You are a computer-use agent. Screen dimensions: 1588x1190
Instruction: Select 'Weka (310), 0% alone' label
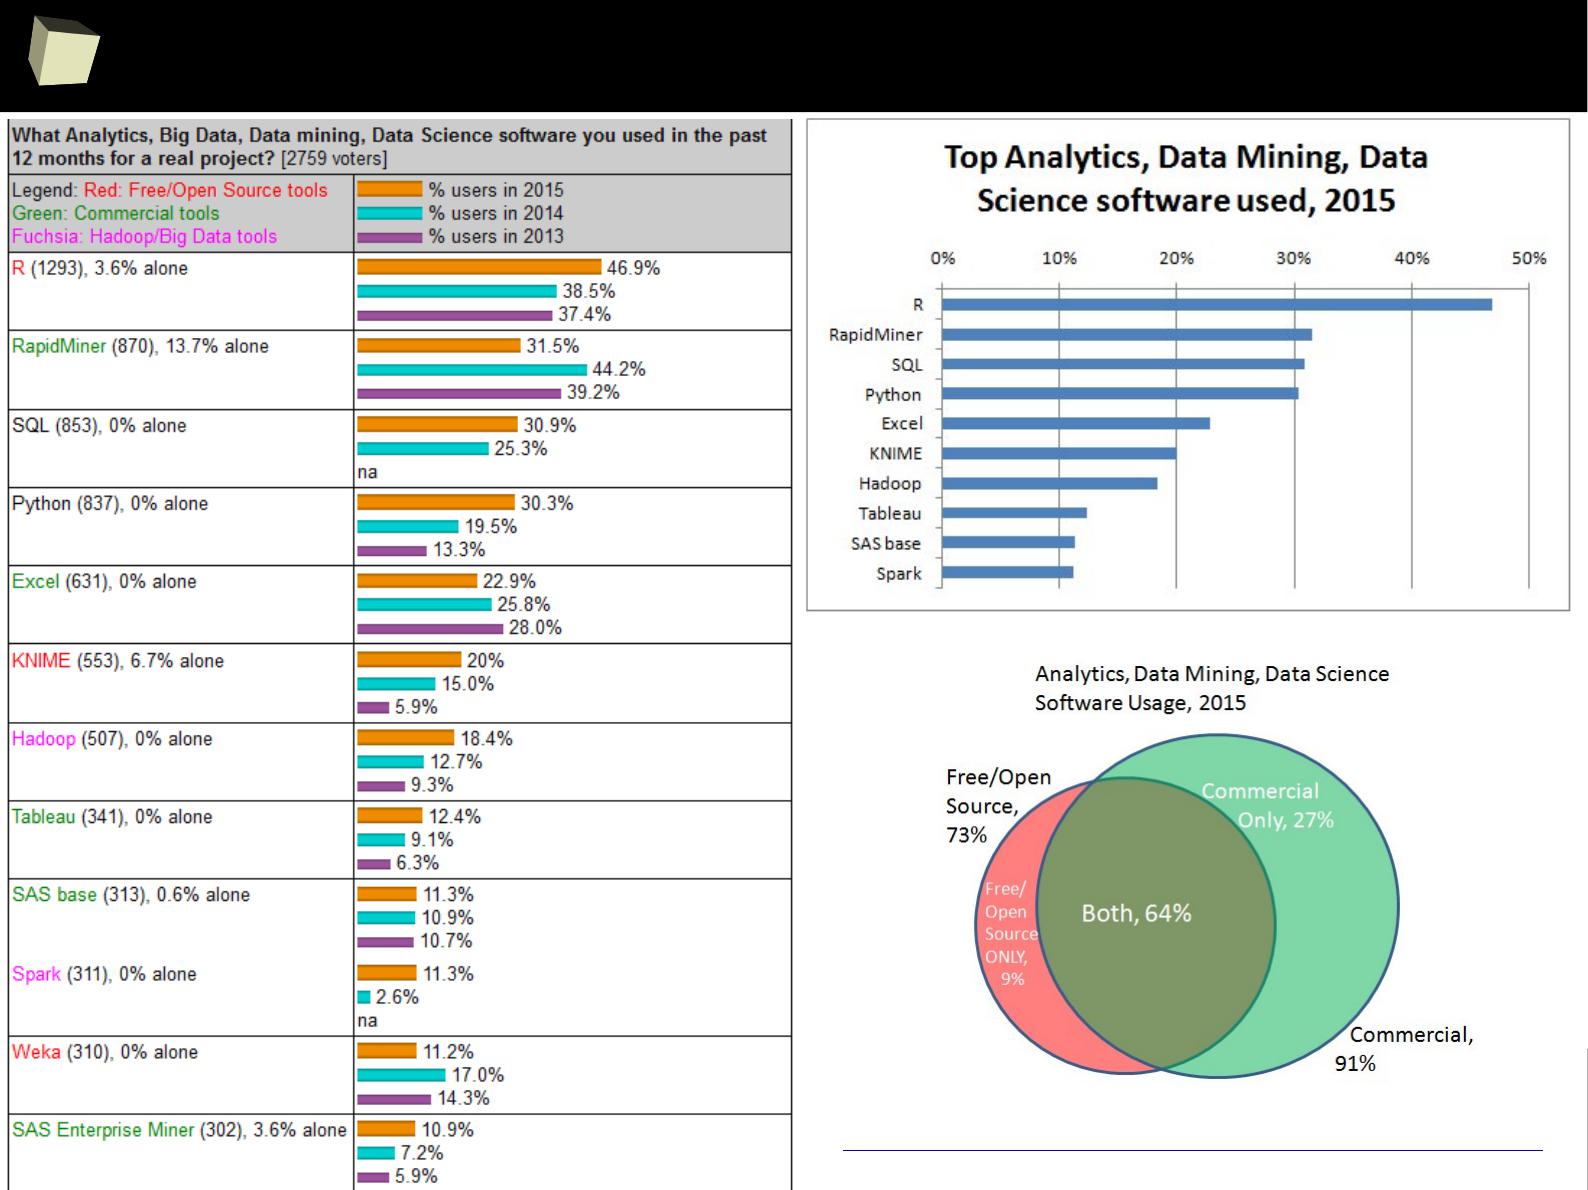pyautogui.click(x=105, y=1051)
